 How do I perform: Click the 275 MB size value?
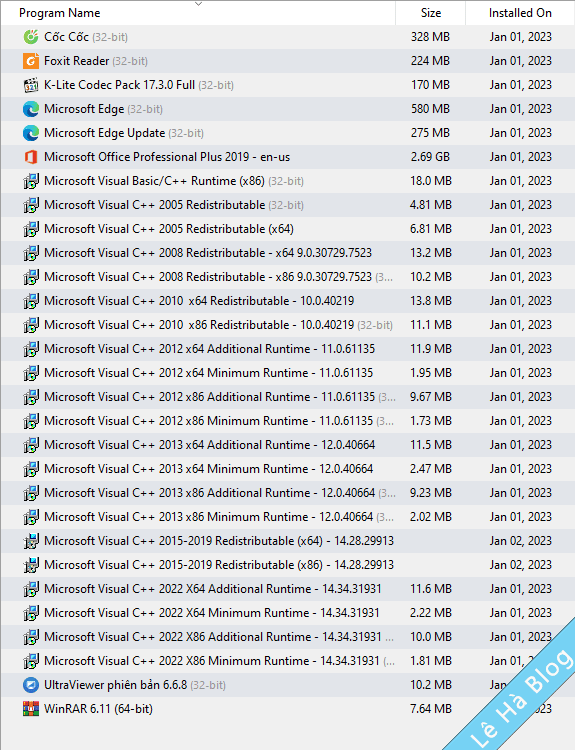pos(430,133)
